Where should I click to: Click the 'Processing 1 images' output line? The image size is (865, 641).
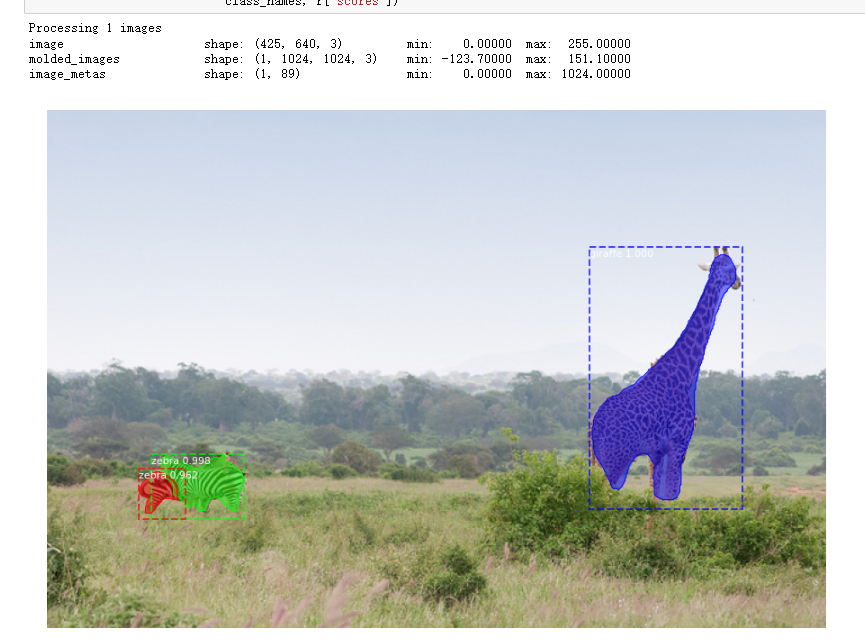[95, 28]
